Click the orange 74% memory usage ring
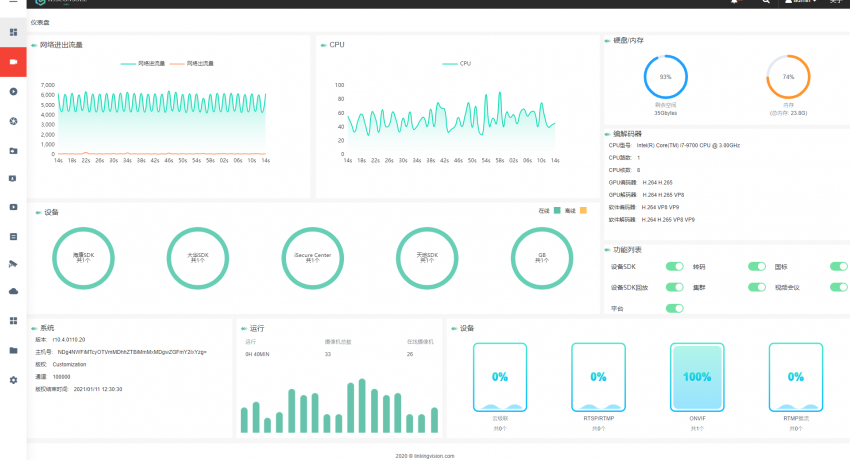Image resolution: width=850 pixels, height=460 pixels. tap(788, 77)
